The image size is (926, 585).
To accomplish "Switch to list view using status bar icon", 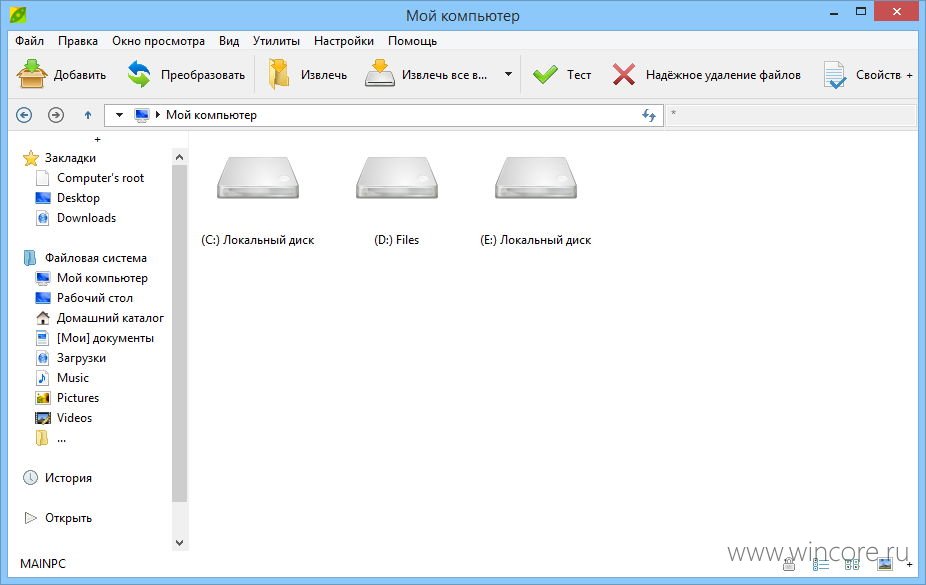I will (820, 565).
